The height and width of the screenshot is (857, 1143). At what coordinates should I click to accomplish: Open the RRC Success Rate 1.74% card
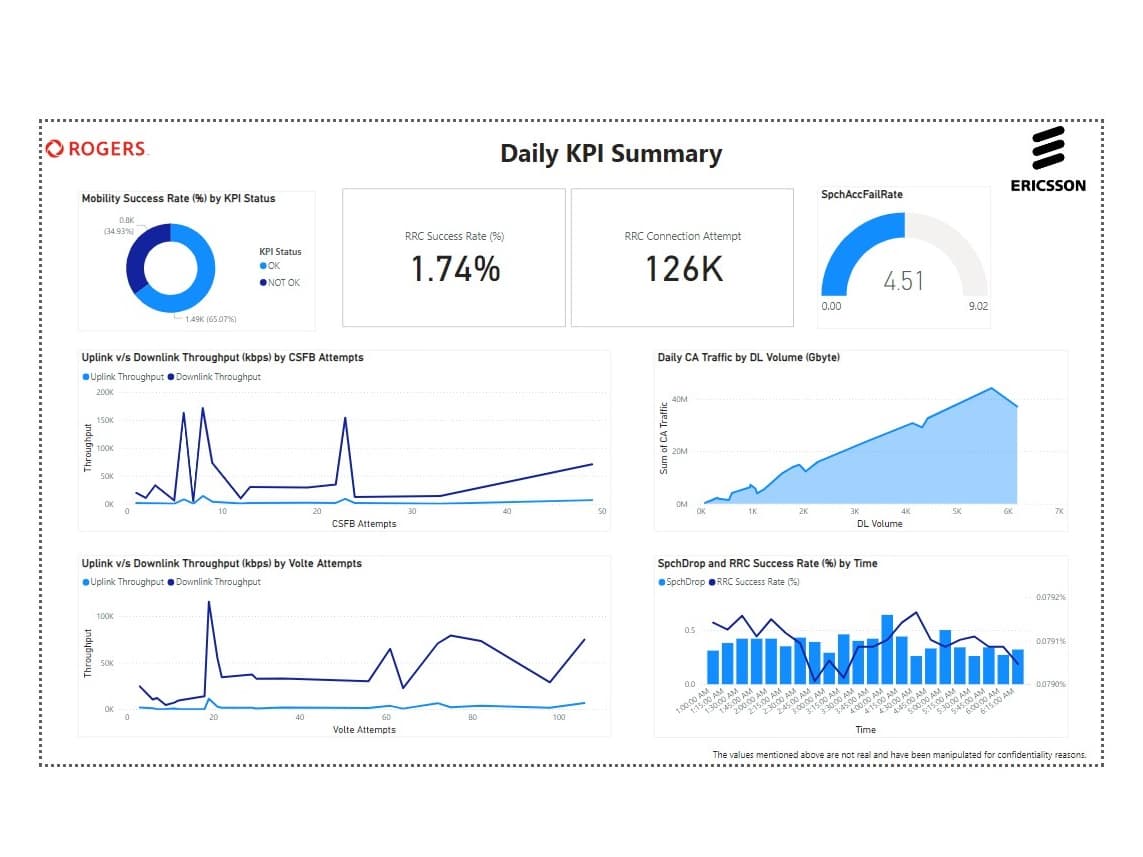pyautogui.click(x=454, y=257)
